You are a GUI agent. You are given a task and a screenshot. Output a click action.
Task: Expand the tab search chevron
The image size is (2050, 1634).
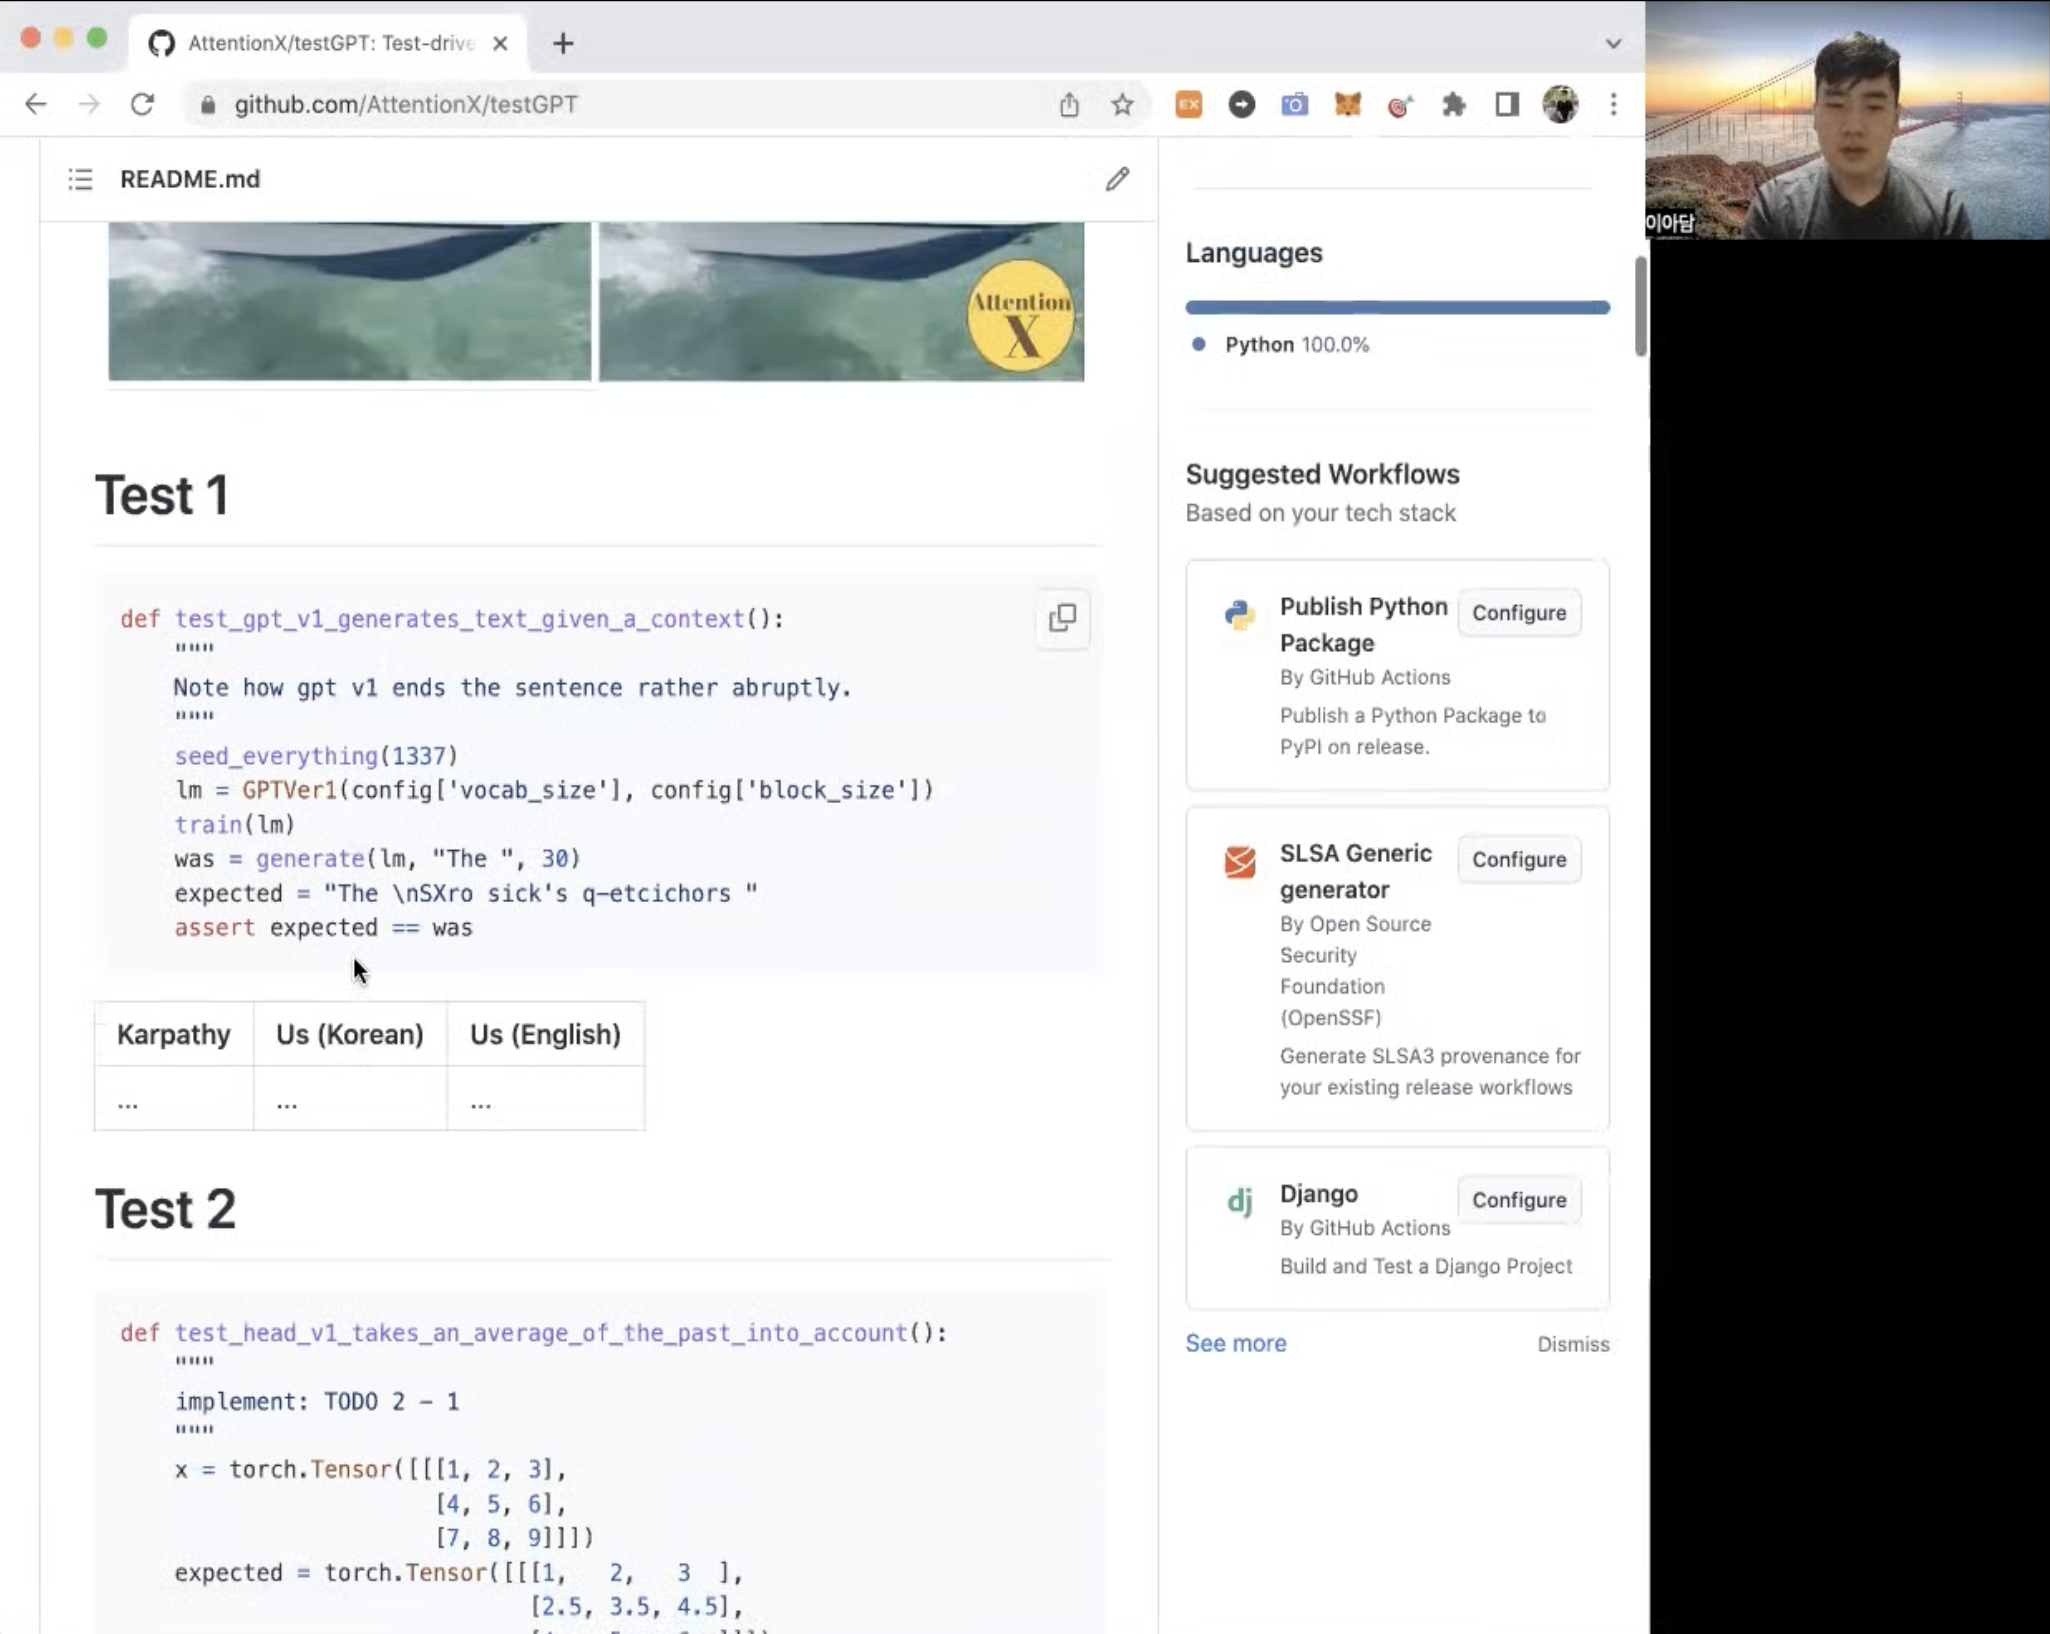[1613, 43]
